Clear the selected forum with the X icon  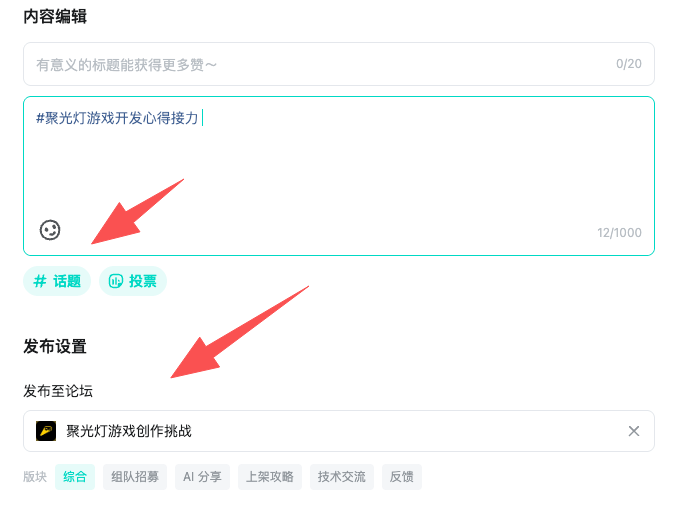633,431
